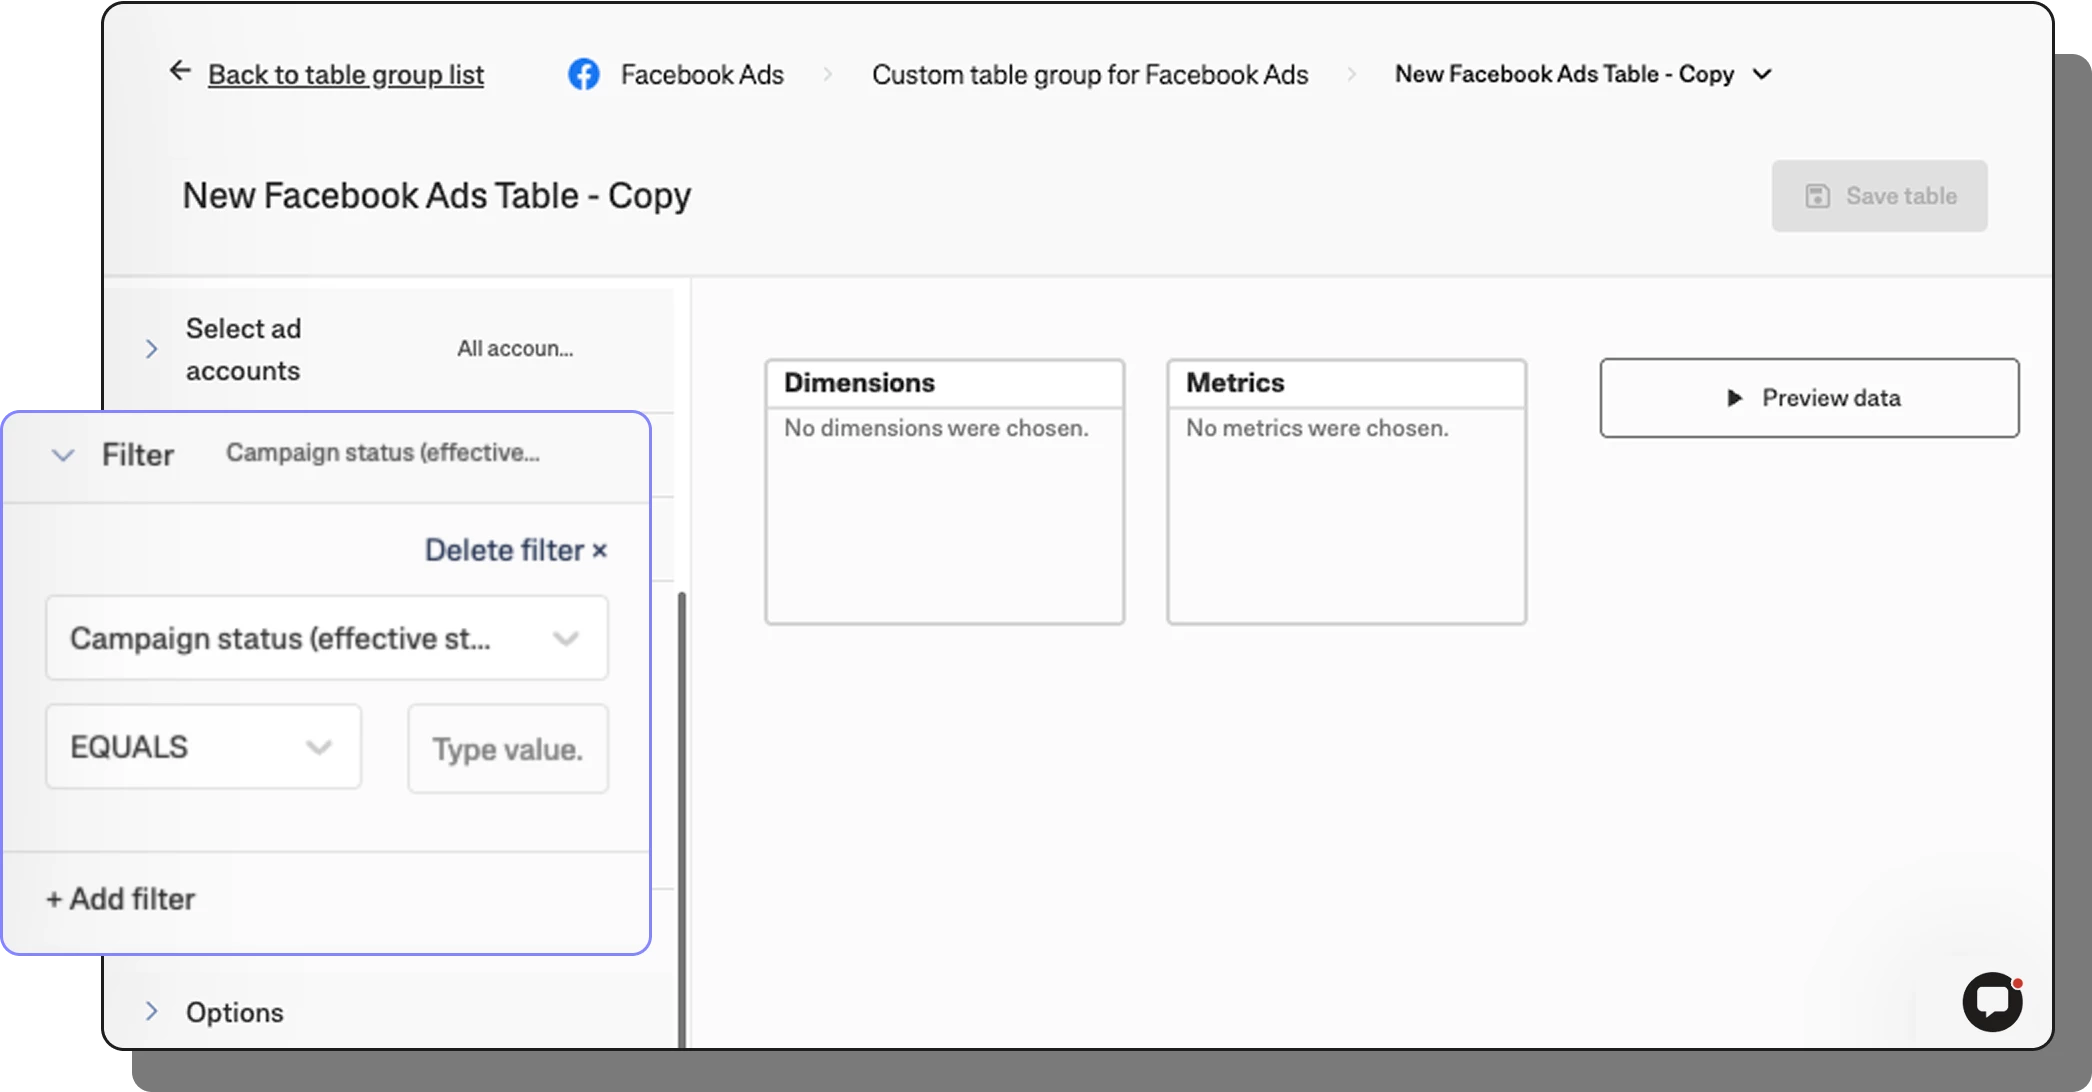2092x1092 pixels.
Task: Click + Add filter
Action: (121, 899)
